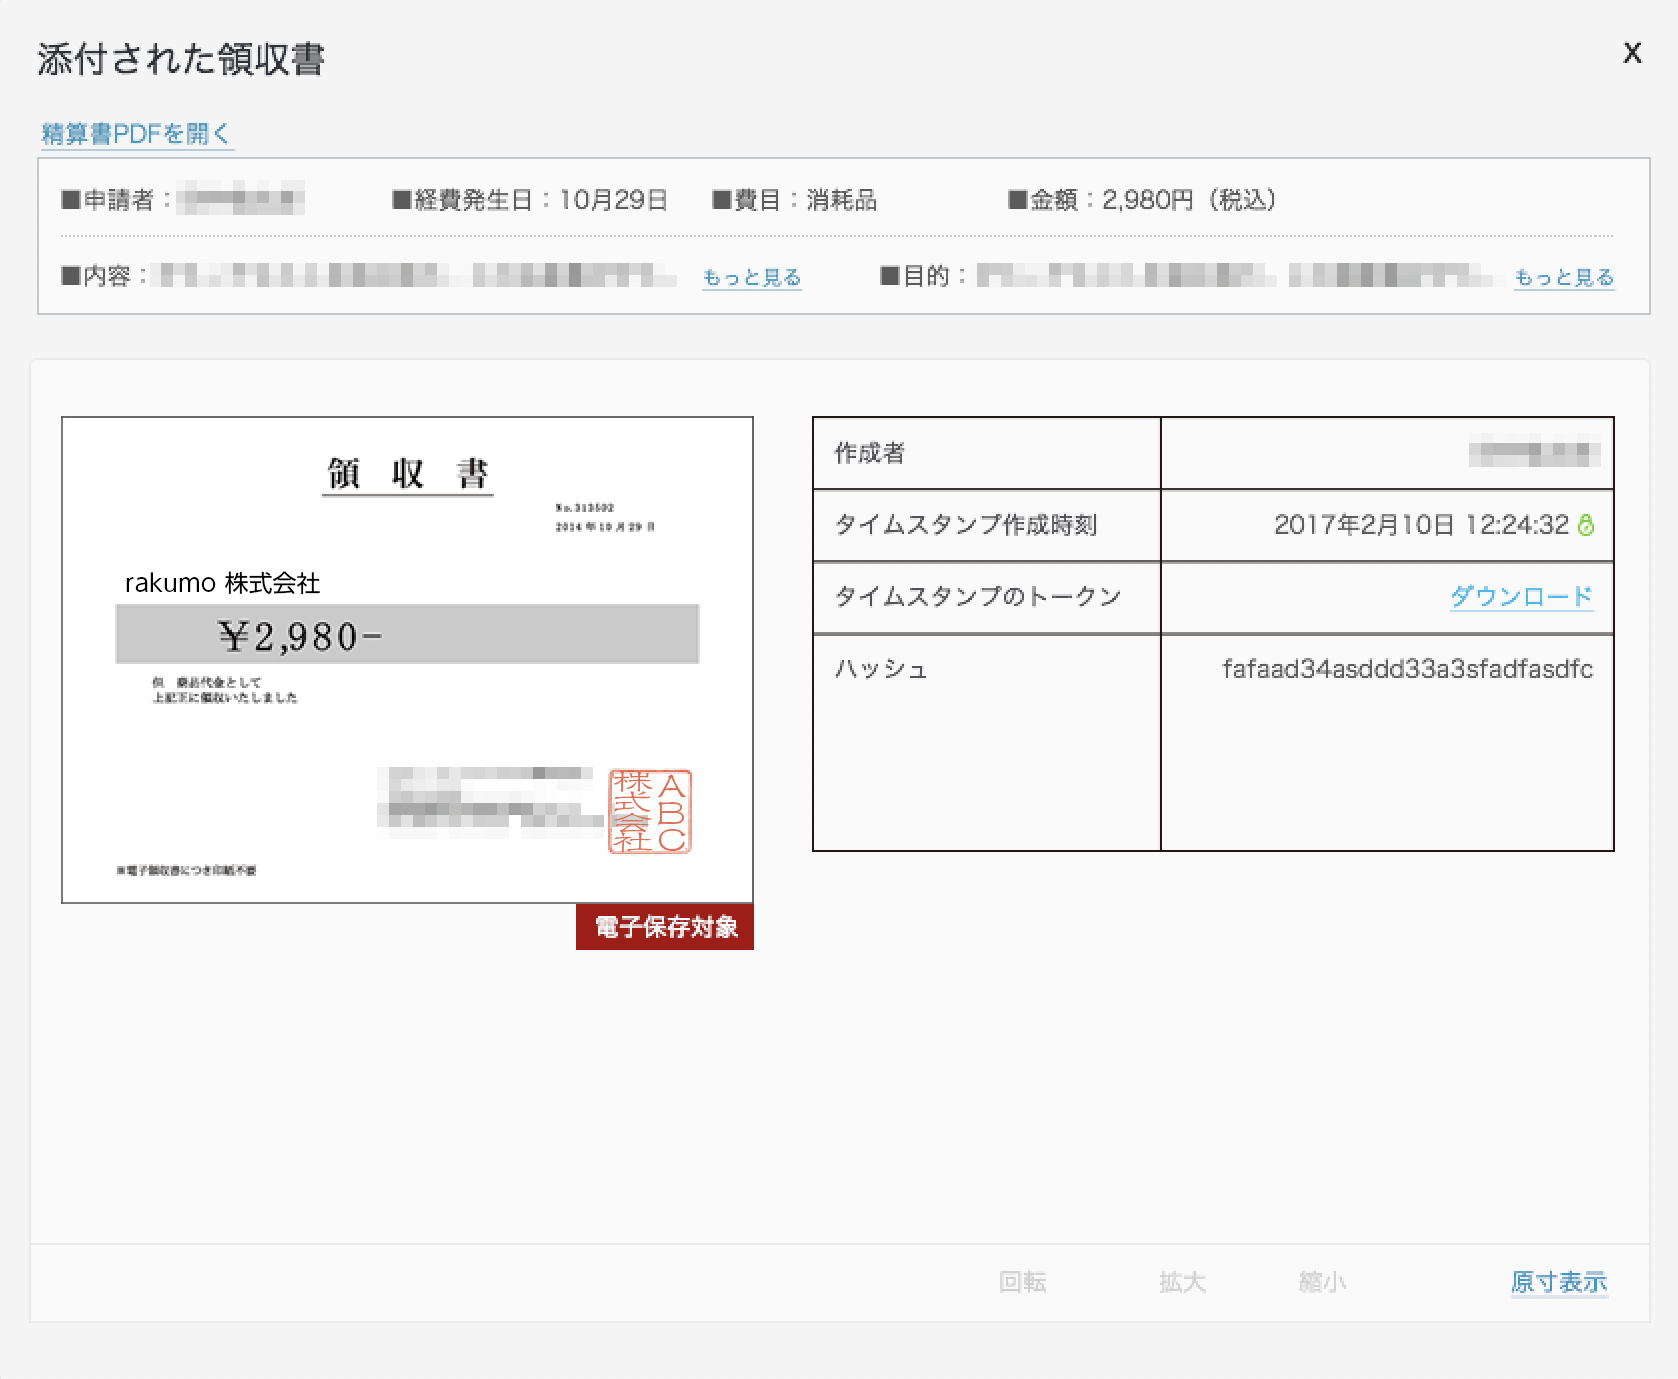Click the blurred 申請者 name
The height and width of the screenshot is (1379, 1678).
tap(241, 200)
